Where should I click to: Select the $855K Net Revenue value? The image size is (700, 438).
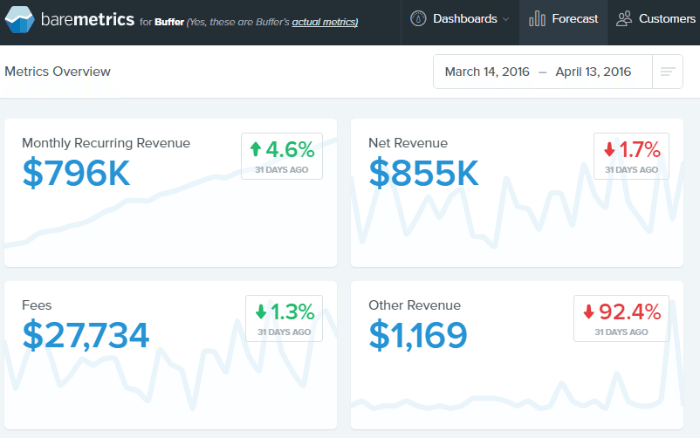point(424,175)
